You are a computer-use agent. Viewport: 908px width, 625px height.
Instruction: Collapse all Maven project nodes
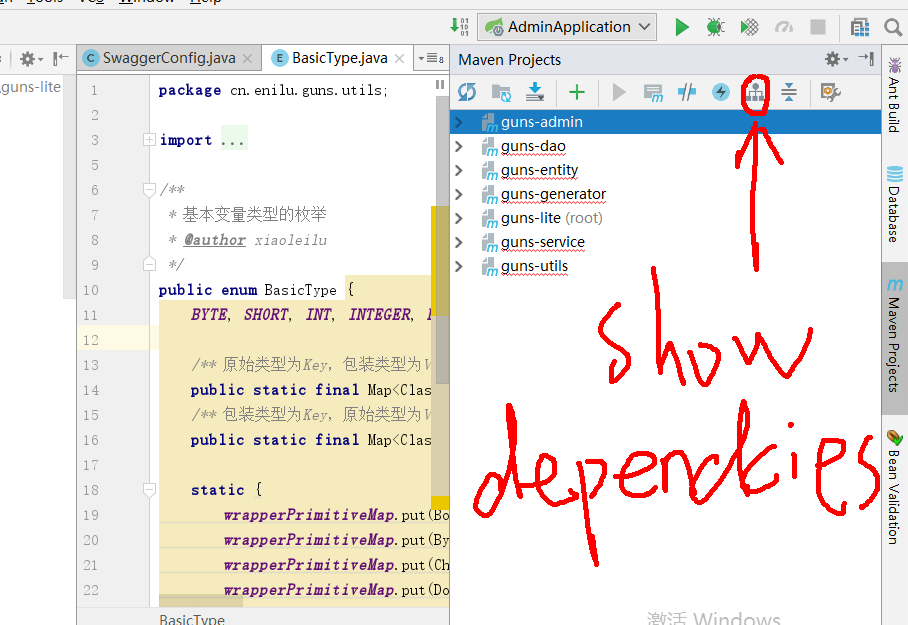click(789, 92)
